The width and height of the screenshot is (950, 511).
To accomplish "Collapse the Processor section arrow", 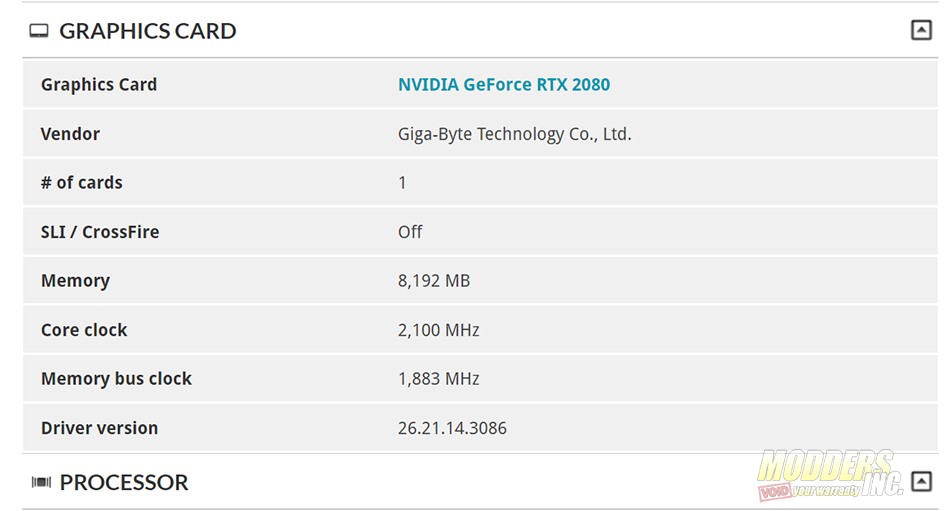I will [x=921, y=482].
